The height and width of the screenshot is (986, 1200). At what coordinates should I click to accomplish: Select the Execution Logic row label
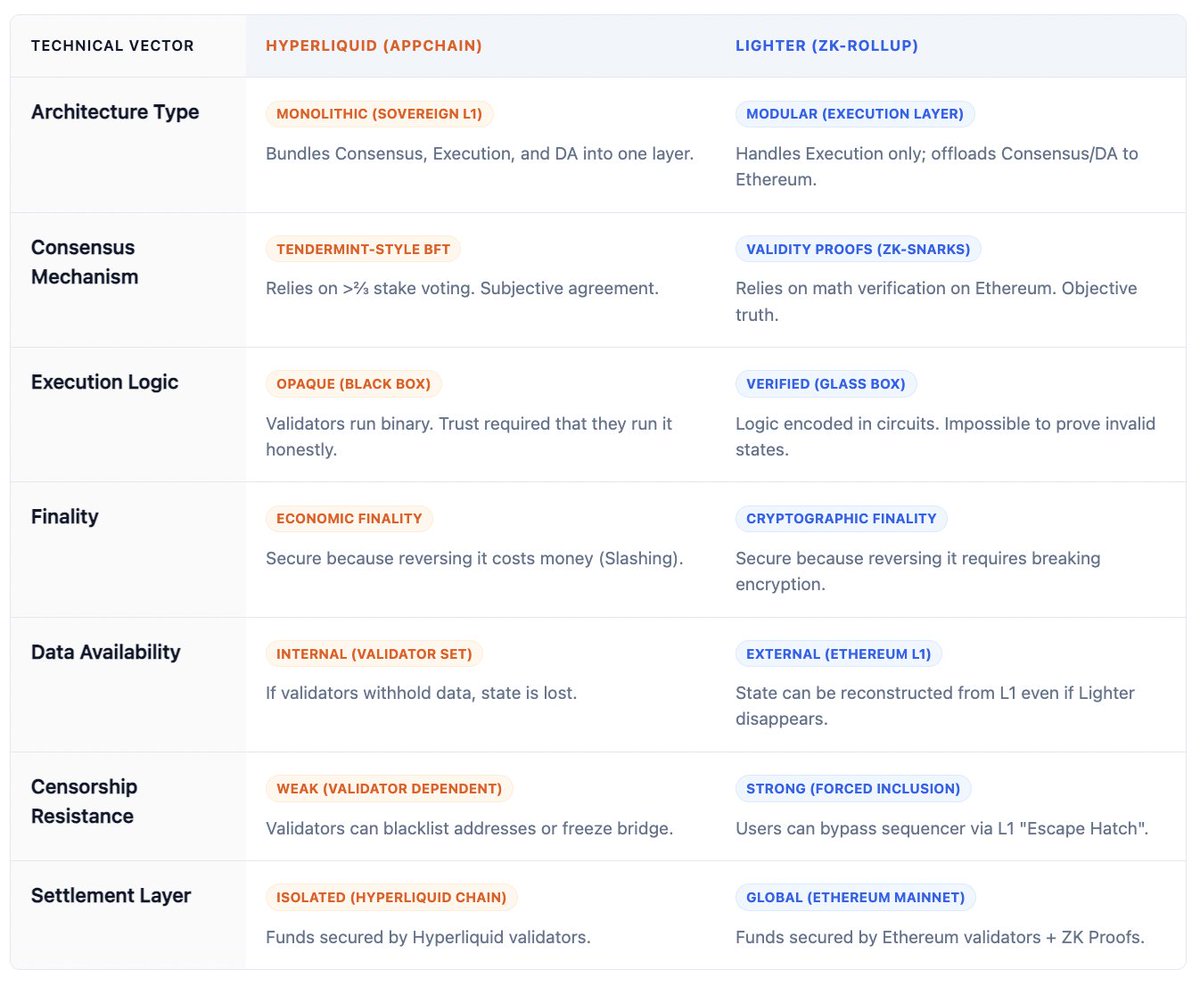[105, 382]
